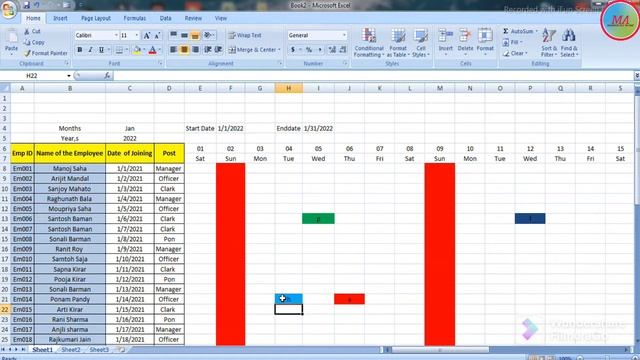Click Merge & Center

[254, 50]
